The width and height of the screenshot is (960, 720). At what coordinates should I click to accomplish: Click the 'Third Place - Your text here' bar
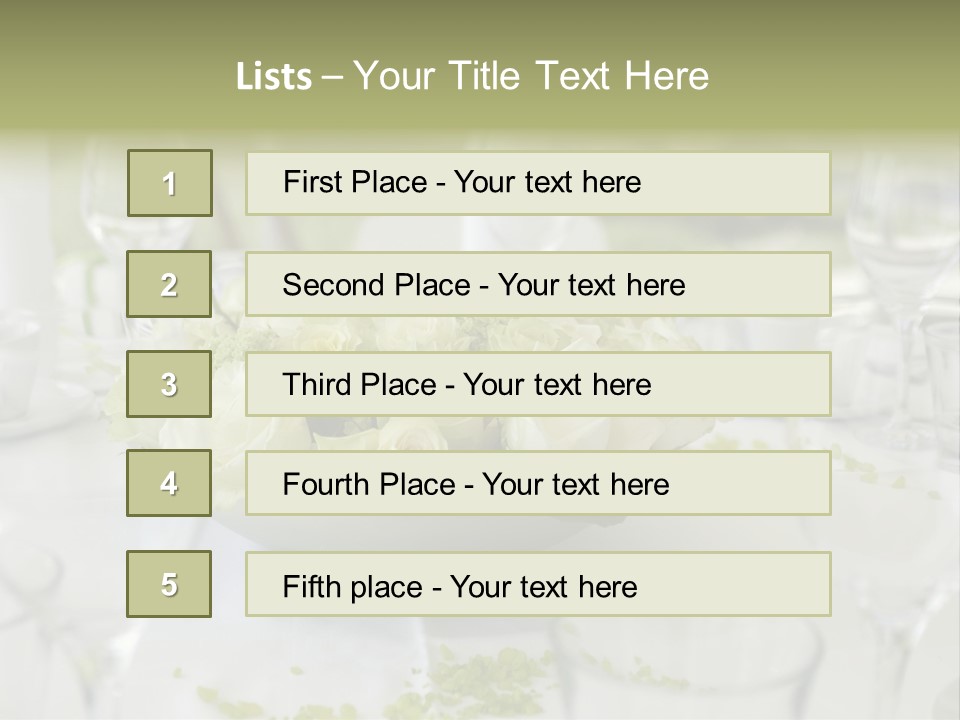(538, 384)
